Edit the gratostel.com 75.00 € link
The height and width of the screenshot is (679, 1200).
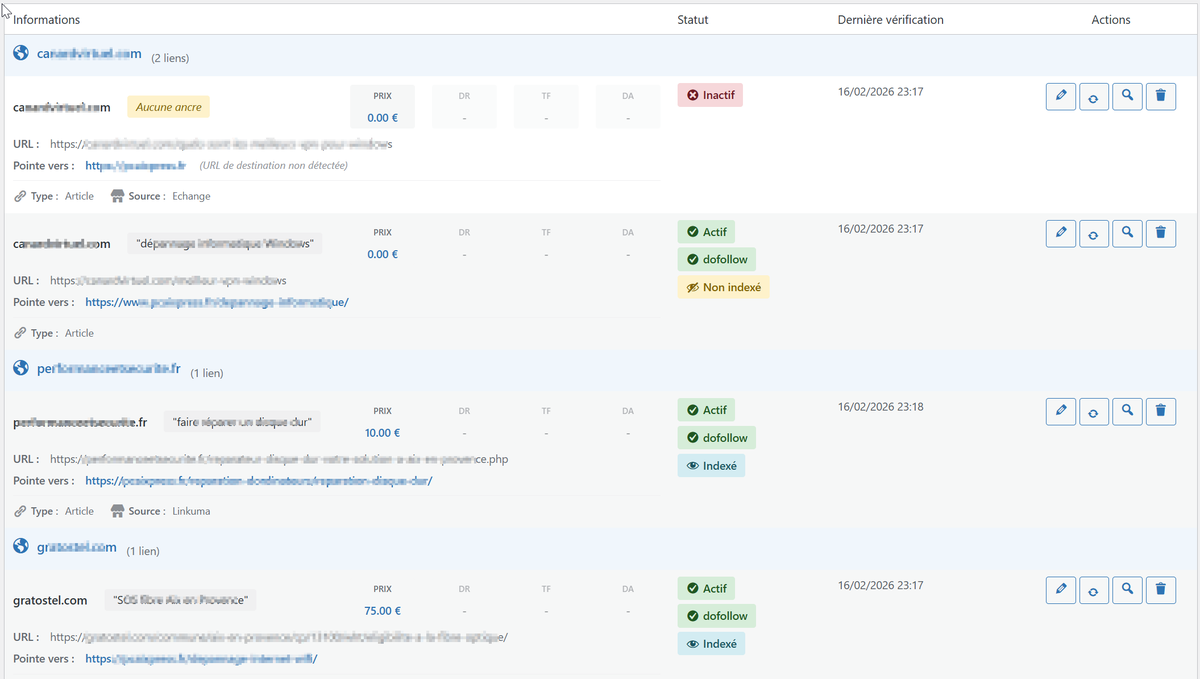pyautogui.click(x=1061, y=589)
